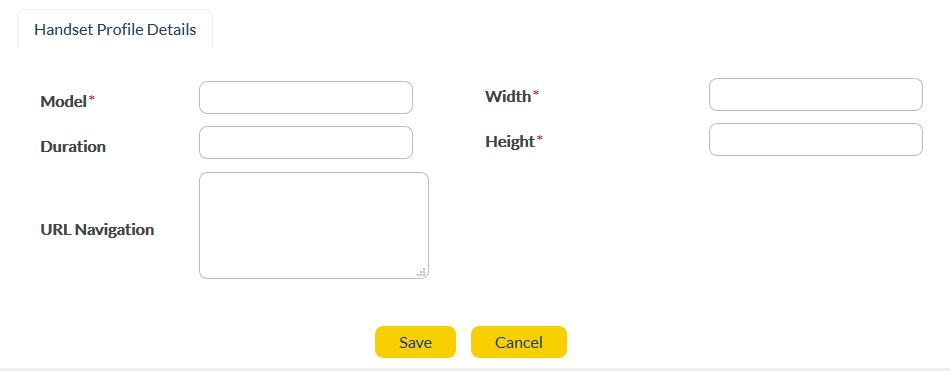Click the red asterisk next to Model

pos(92,98)
